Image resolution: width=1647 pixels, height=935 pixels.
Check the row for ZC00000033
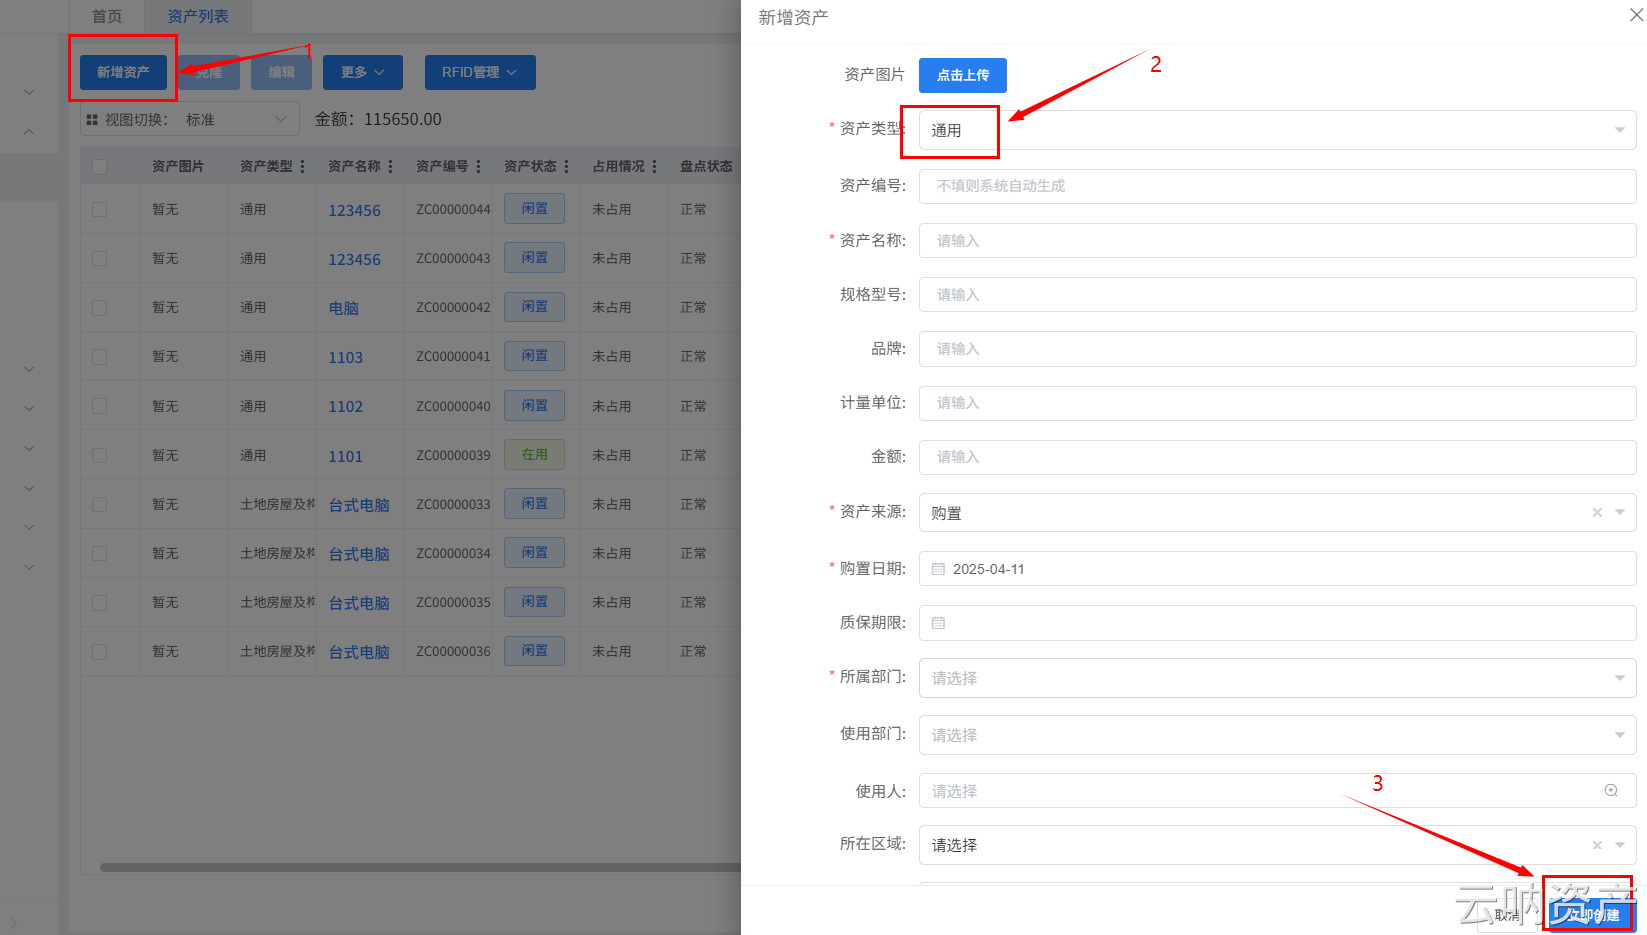[99, 504]
